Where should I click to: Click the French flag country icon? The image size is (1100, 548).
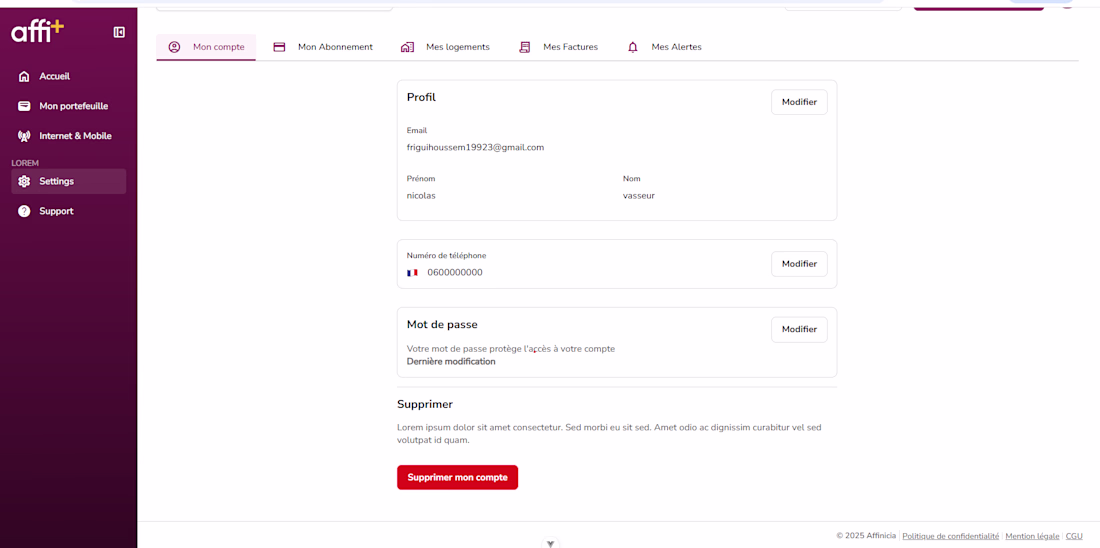pos(412,272)
